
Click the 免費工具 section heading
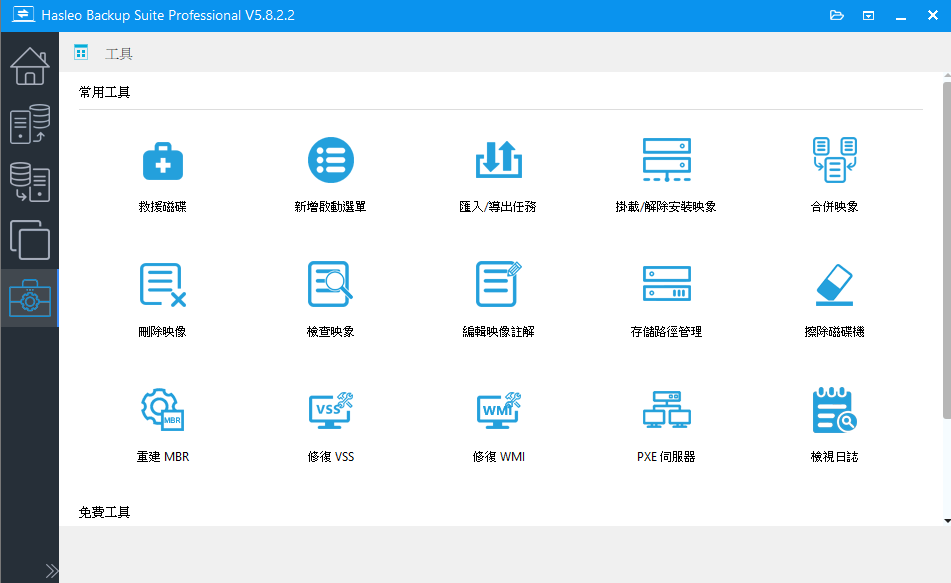click(x=104, y=513)
